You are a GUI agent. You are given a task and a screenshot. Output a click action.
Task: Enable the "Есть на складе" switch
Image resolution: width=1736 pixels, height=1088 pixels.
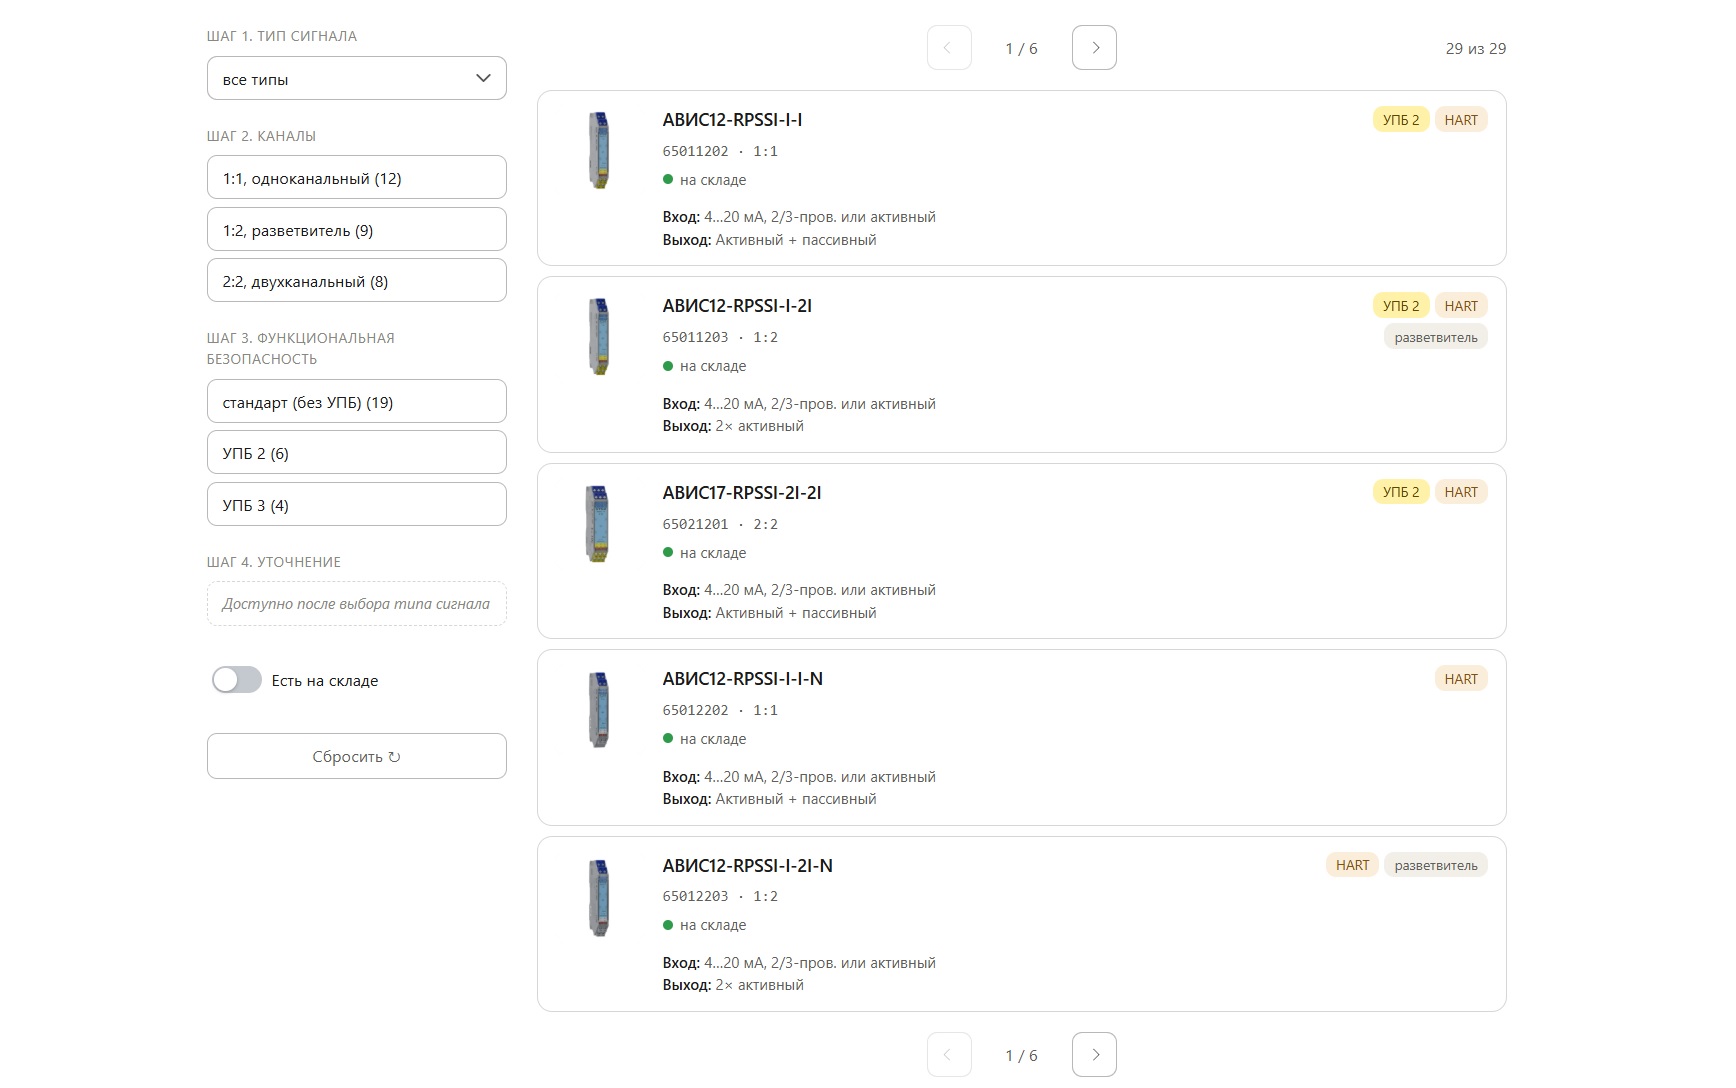[x=236, y=680]
